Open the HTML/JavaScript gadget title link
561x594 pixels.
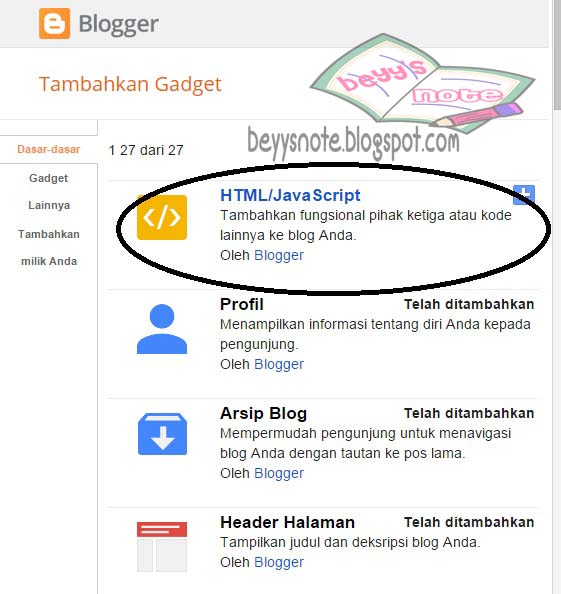[x=290, y=195]
